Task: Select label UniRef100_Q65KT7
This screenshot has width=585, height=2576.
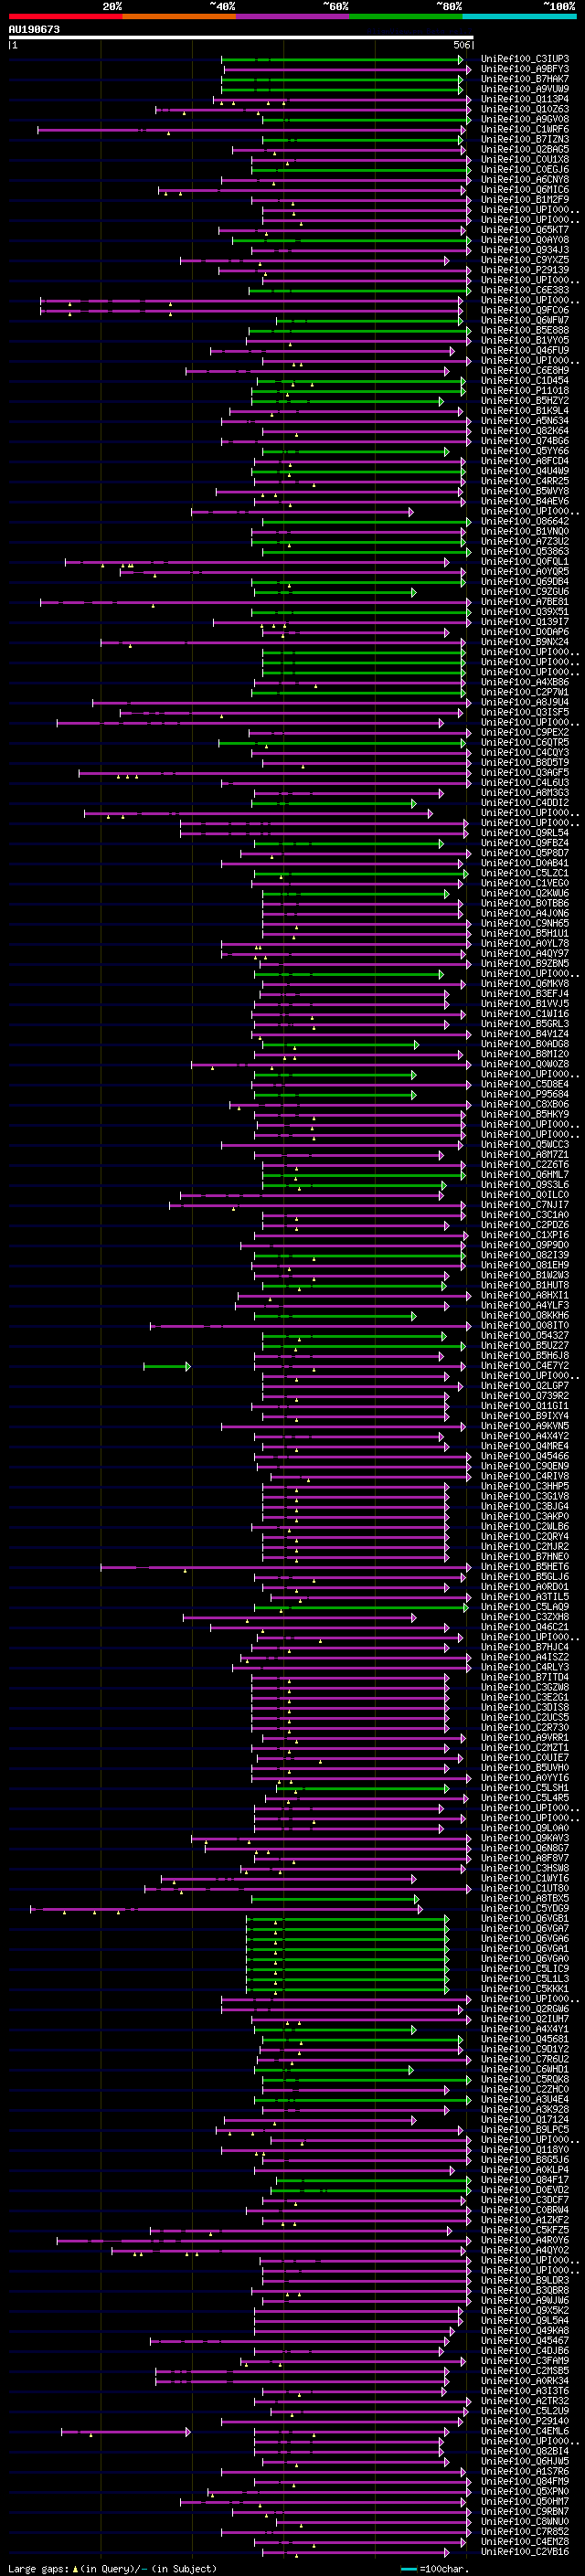Action: 525,230
